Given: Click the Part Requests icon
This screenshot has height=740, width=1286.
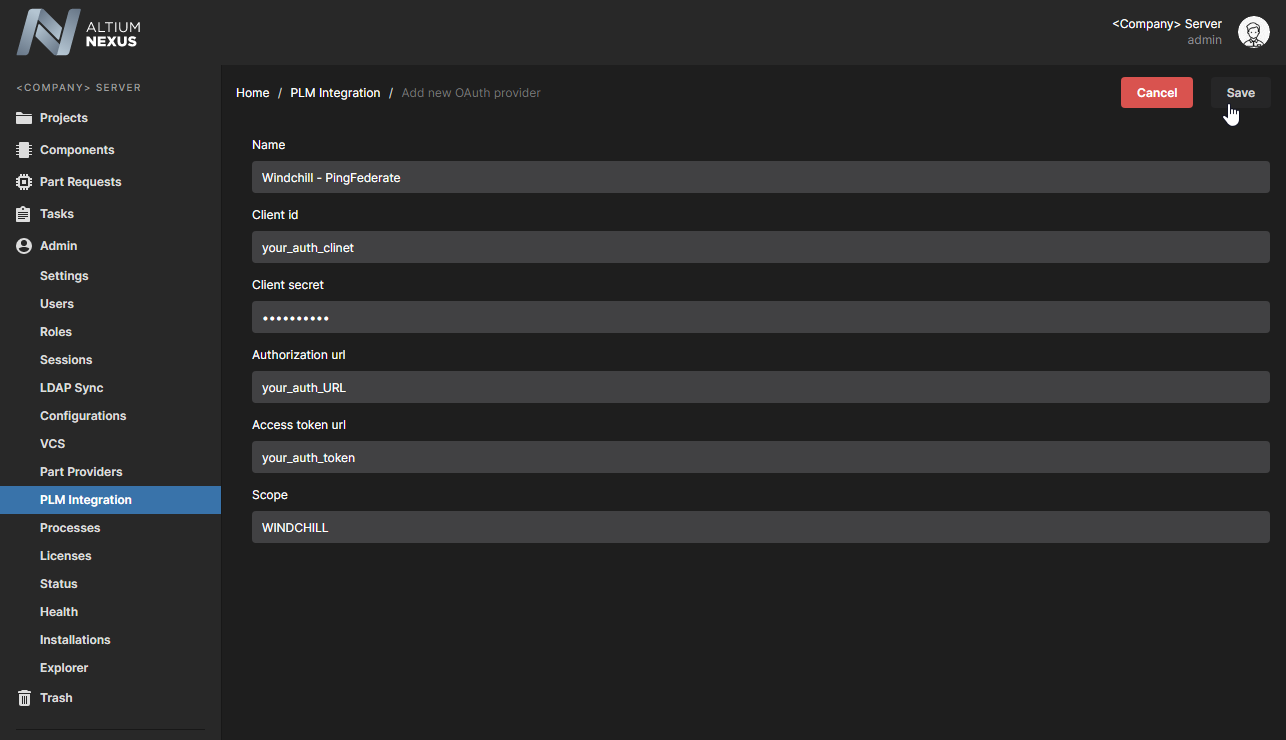Looking at the screenshot, I should point(24,182).
